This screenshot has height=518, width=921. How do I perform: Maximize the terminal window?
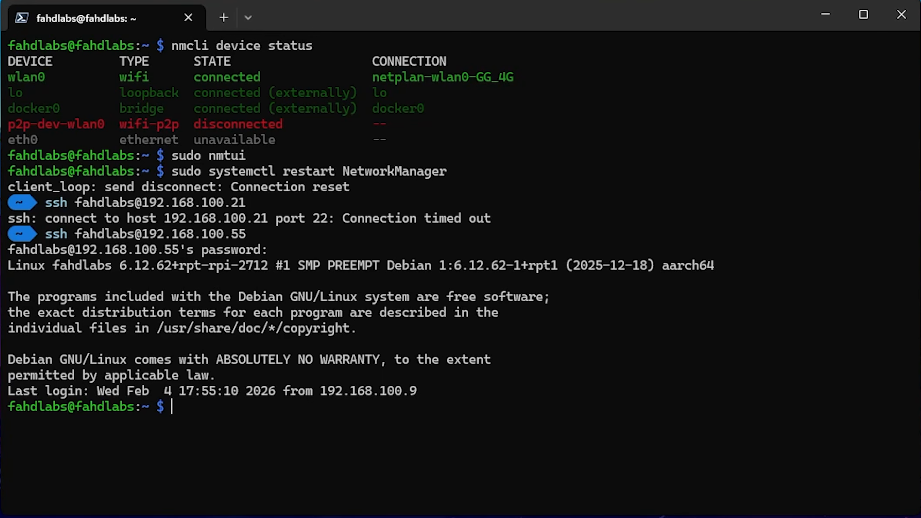point(863,15)
